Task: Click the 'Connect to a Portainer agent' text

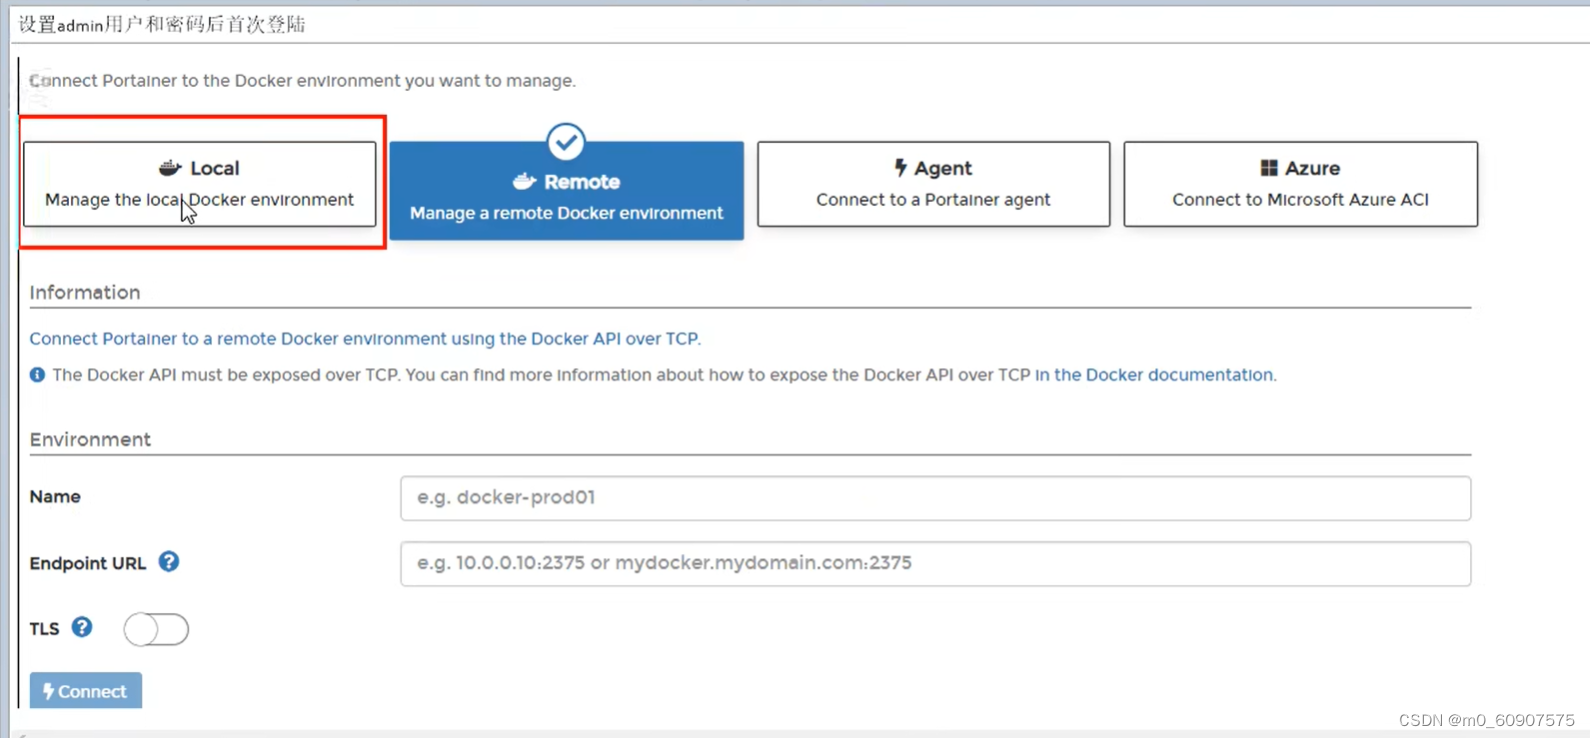Action: tap(933, 200)
